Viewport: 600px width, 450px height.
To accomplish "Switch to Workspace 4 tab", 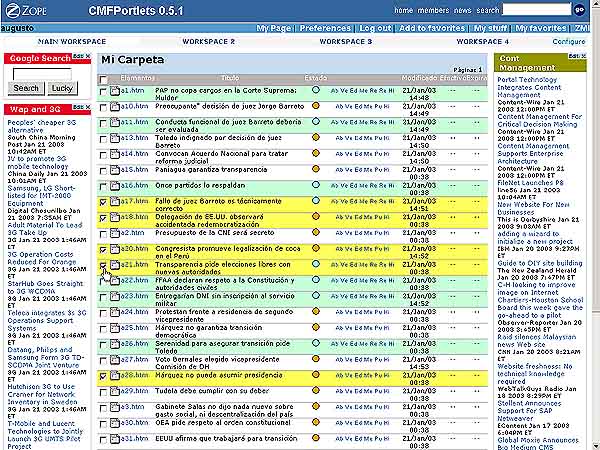I will point(482,41).
